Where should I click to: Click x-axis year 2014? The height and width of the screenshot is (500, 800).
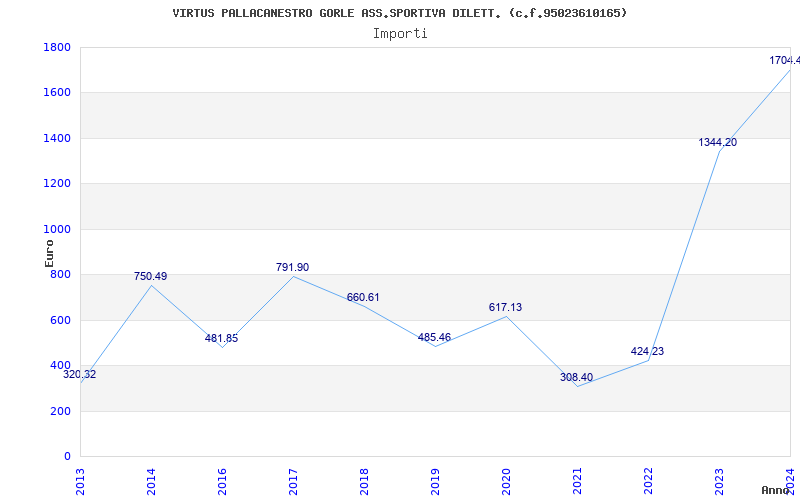(151, 481)
